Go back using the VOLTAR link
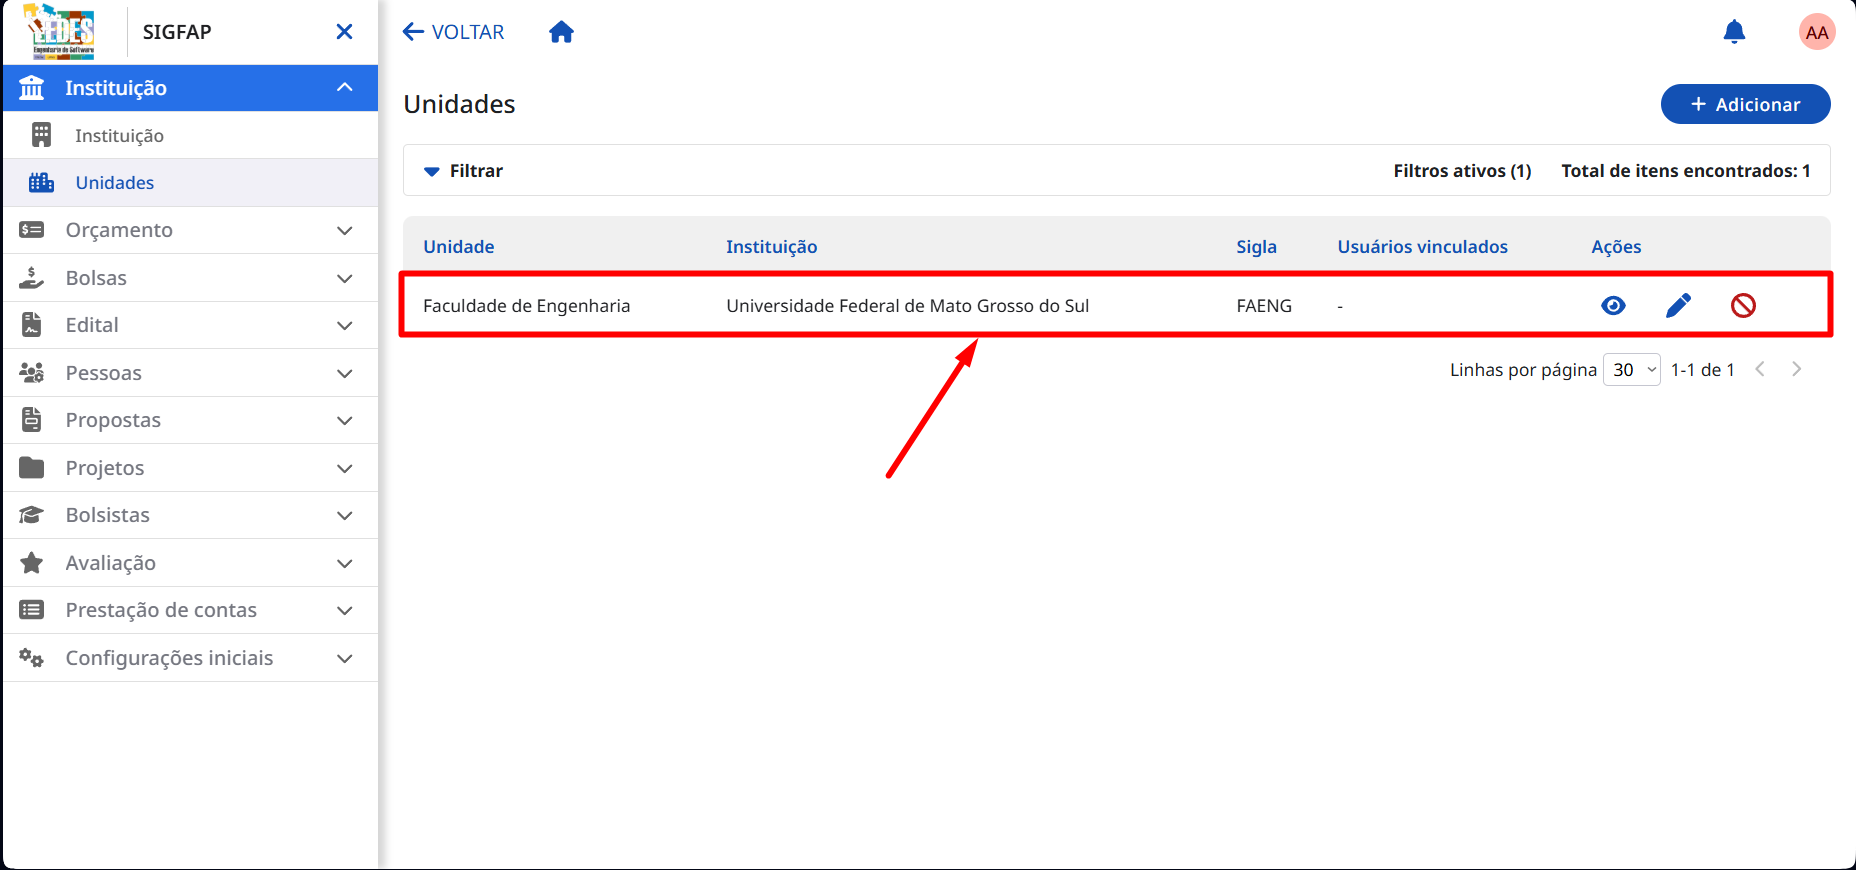Viewport: 1856px width, 870px height. click(454, 32)
